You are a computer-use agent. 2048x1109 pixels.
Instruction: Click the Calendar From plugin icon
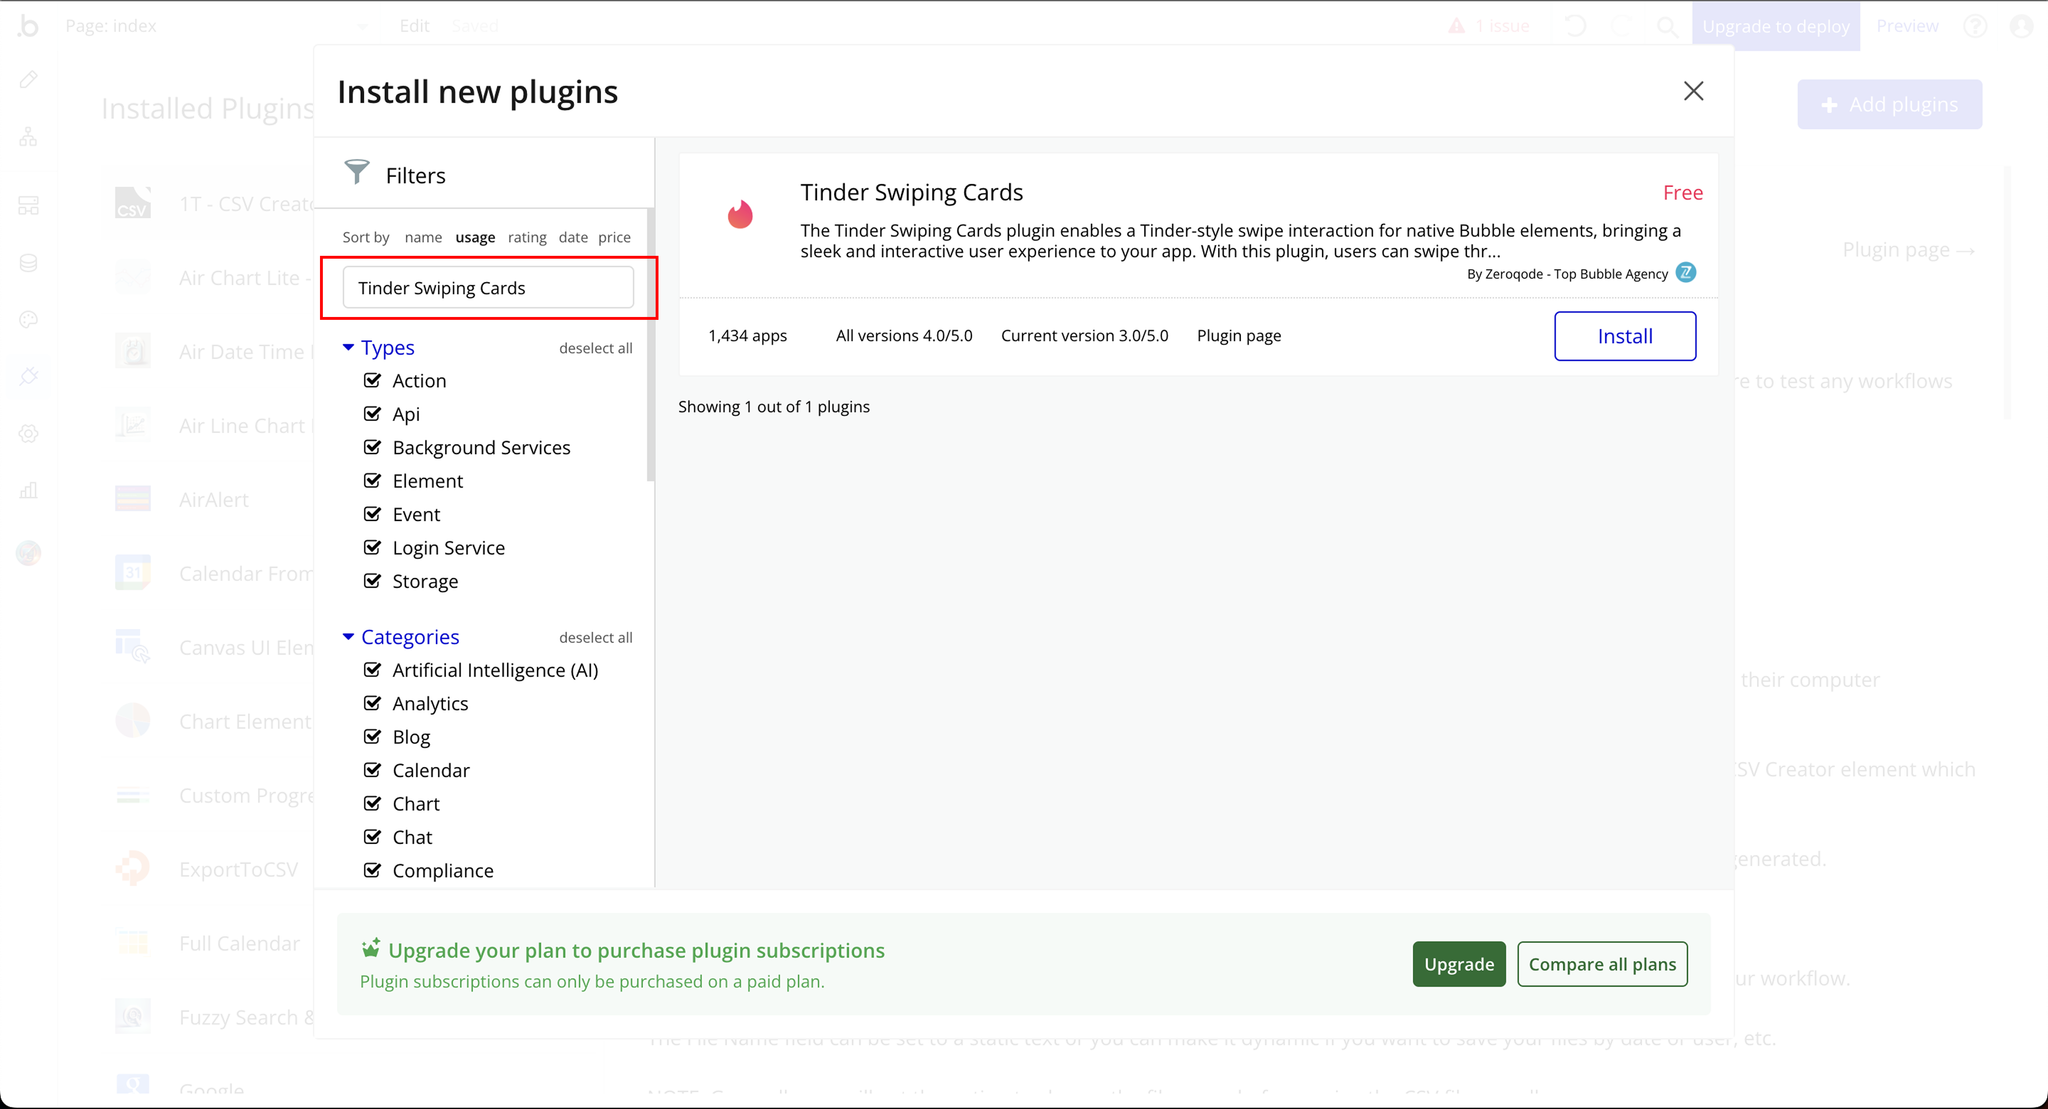(x=132, y=573)
